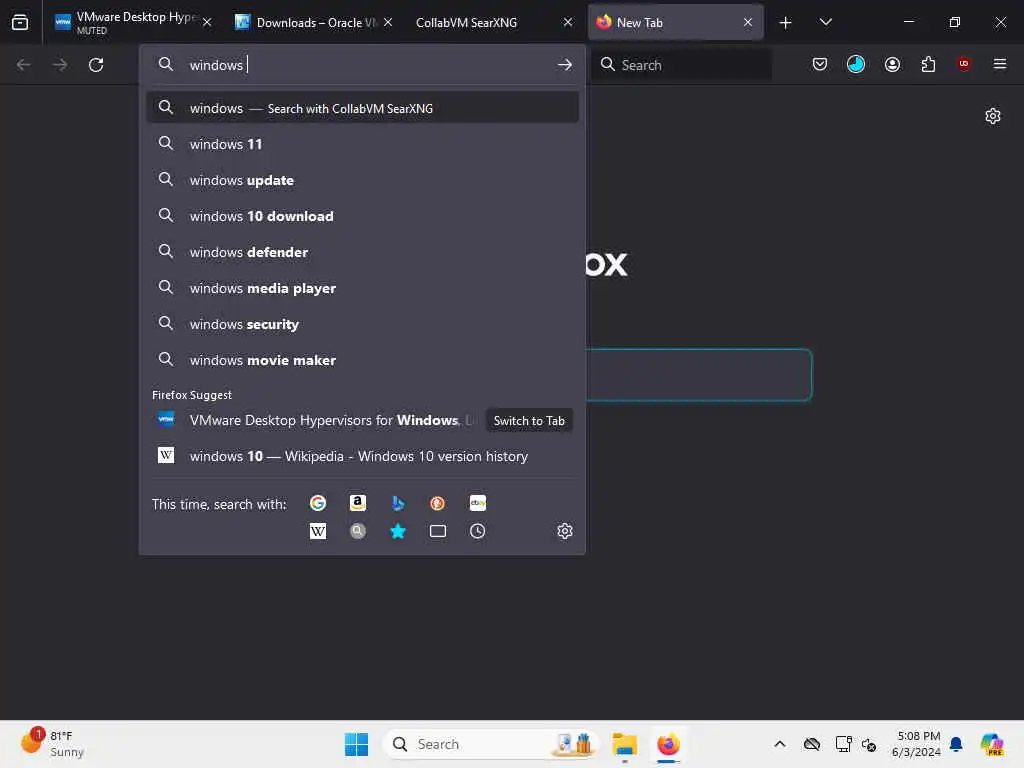
Task: Open the Firefox hamburger application menu
Action: (x=1000, y=64)
